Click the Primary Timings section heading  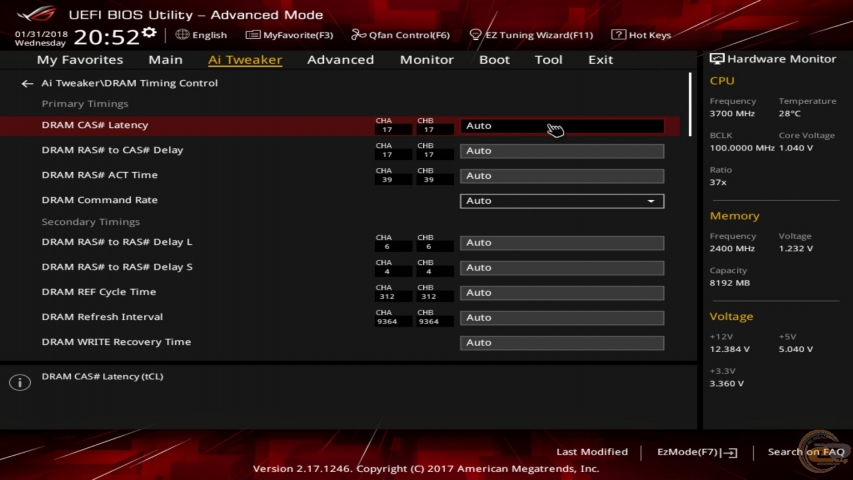coord(85,103)
